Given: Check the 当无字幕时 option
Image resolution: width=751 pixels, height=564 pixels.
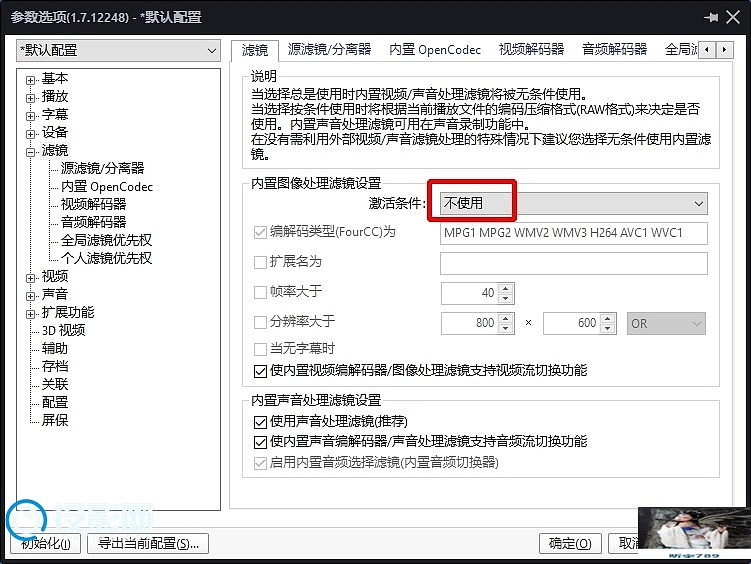Looking at the screenshot, I should (260, 349).
